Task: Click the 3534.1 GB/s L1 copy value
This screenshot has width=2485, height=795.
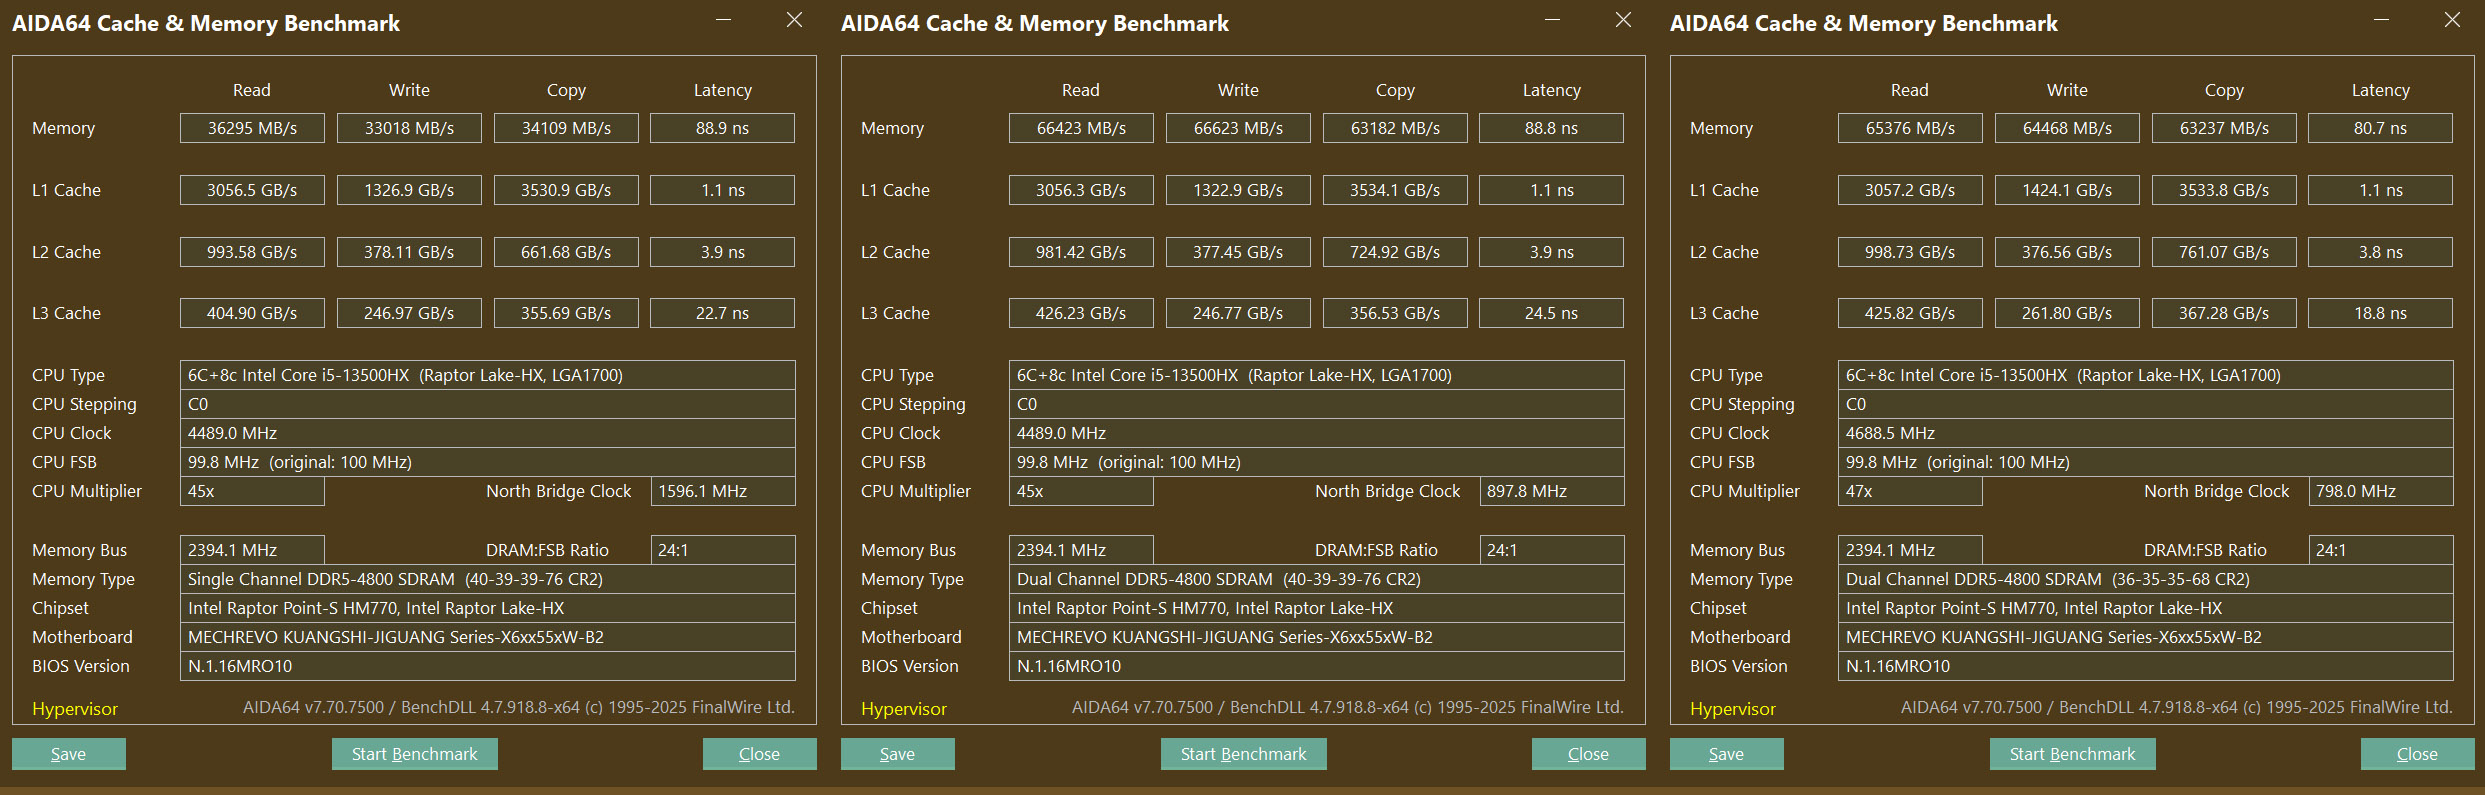Action: (1395, 190)
